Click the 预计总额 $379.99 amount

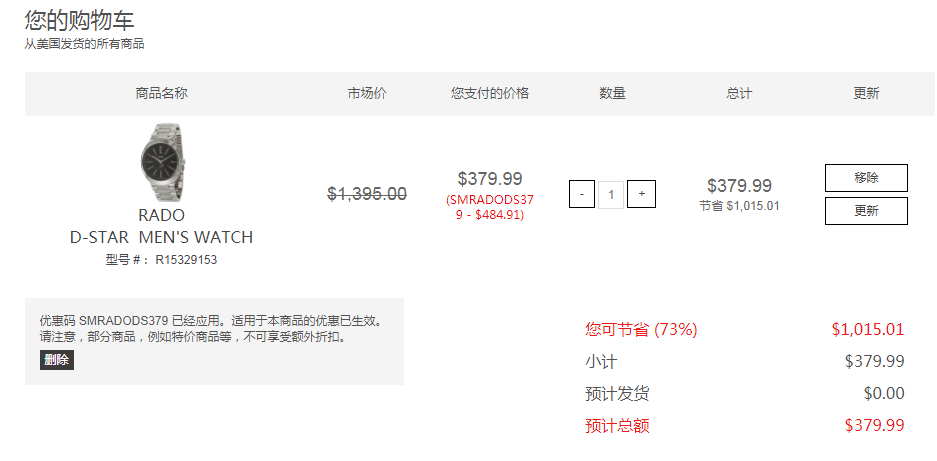pyautogui.click(x=874, y=426)
